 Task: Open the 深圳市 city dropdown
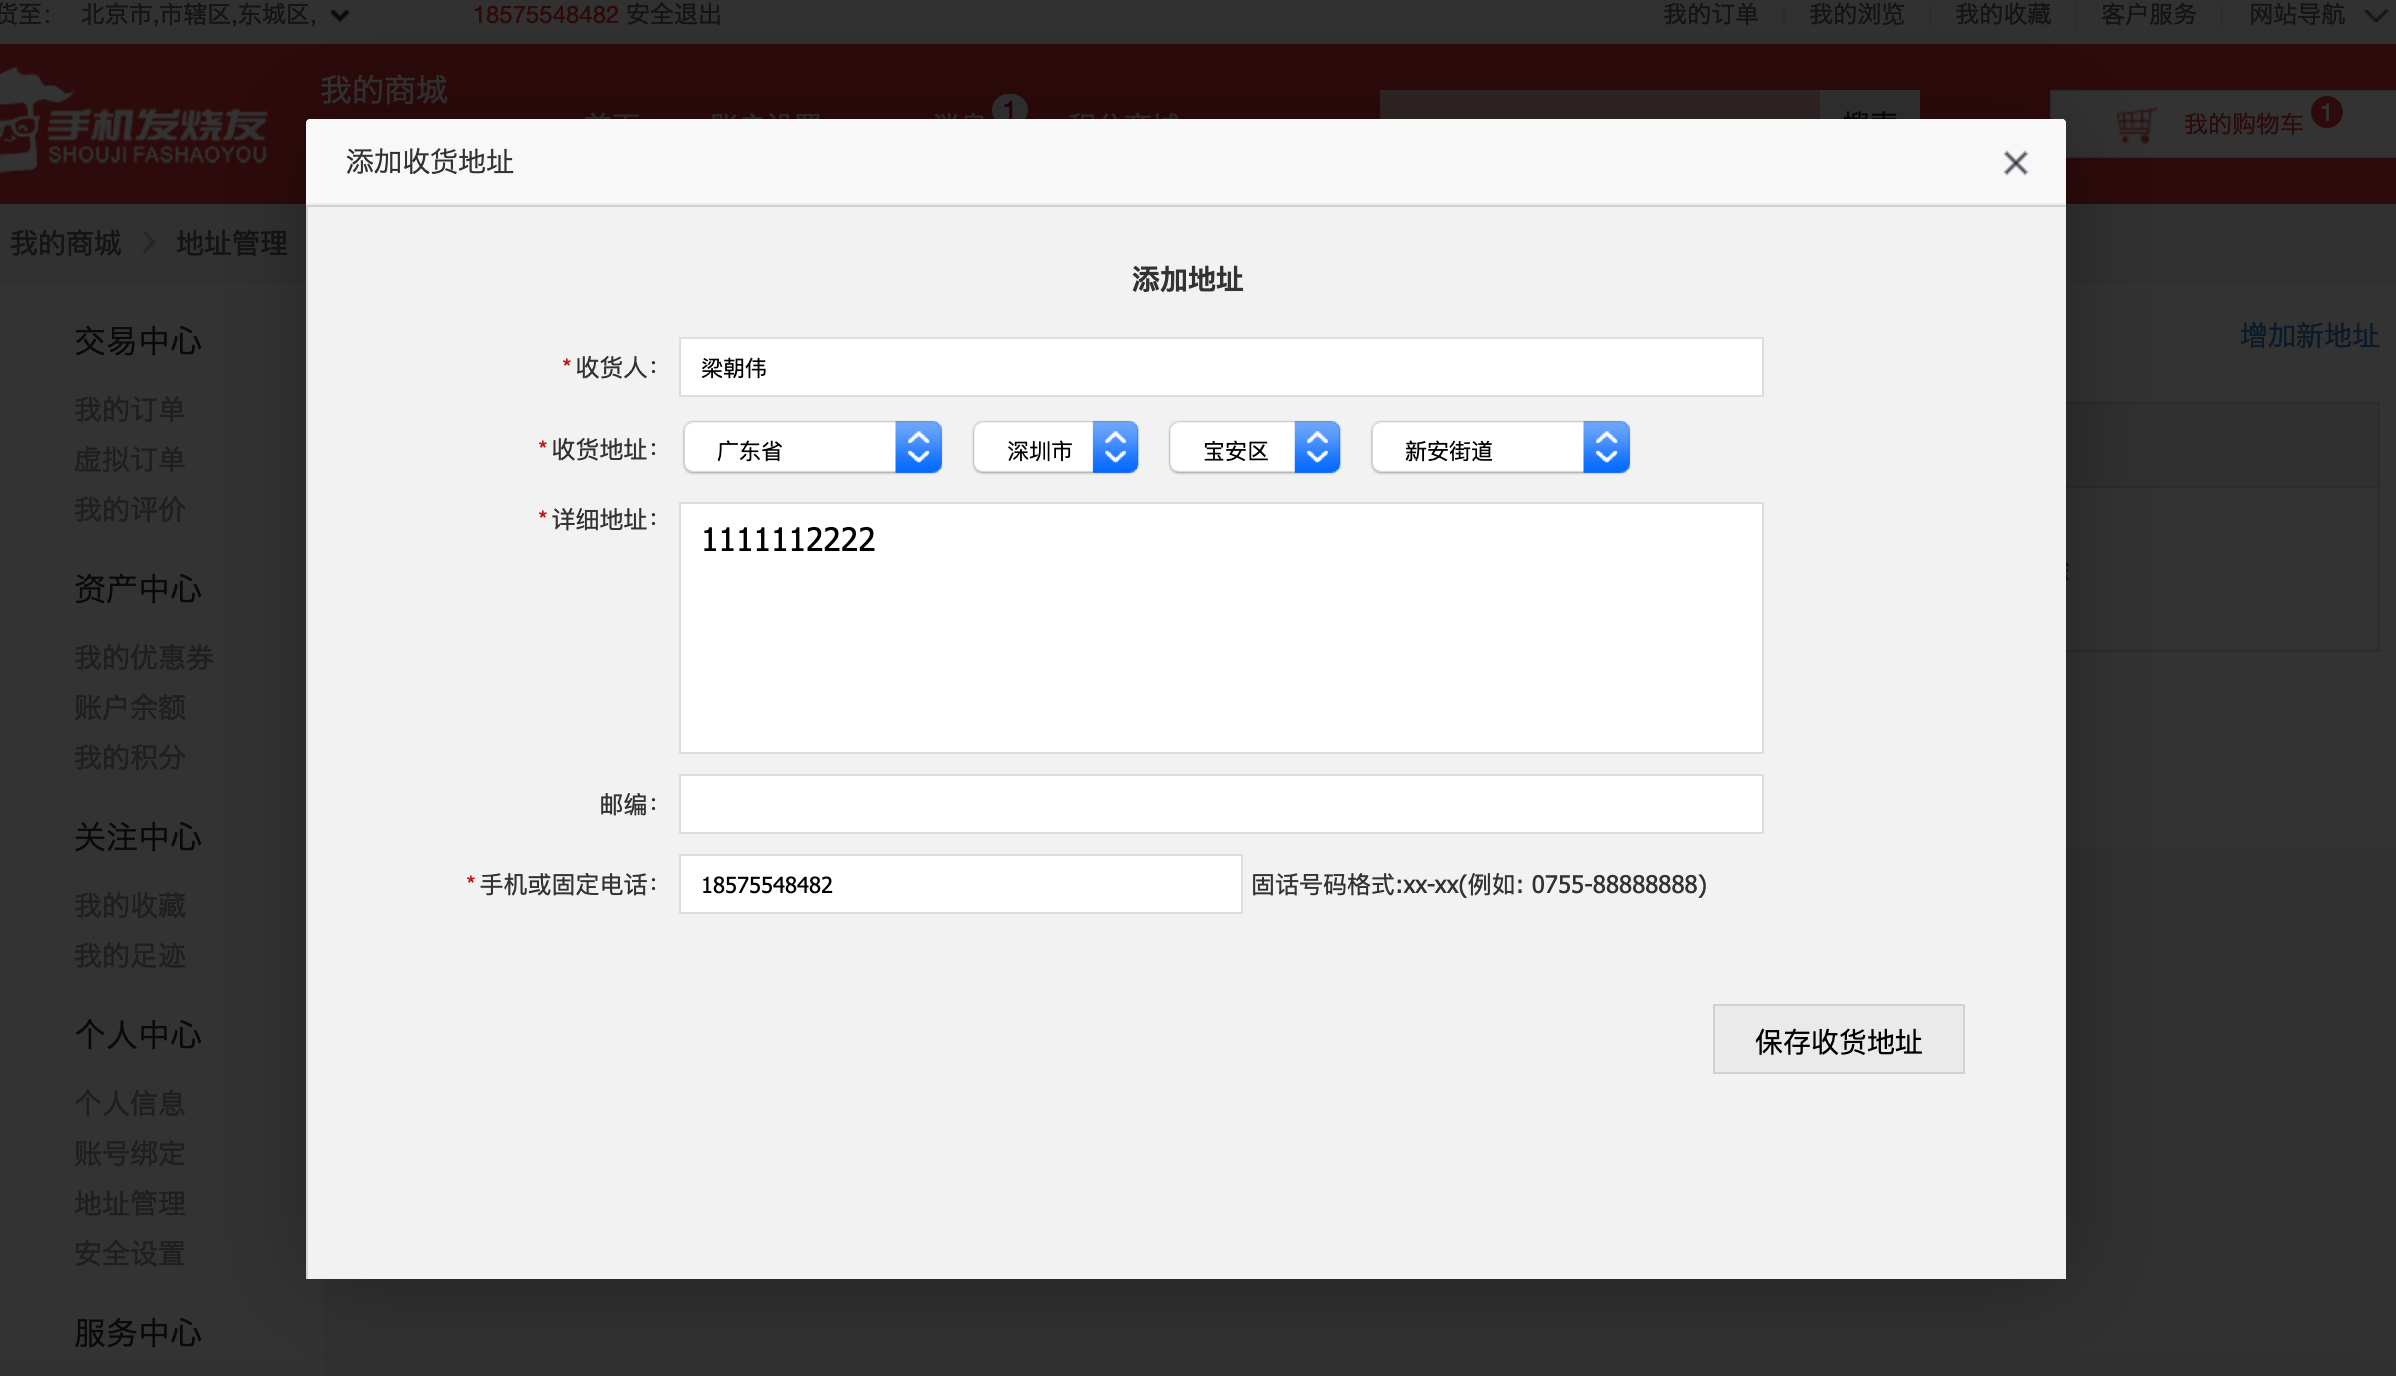click(1056, 448)
